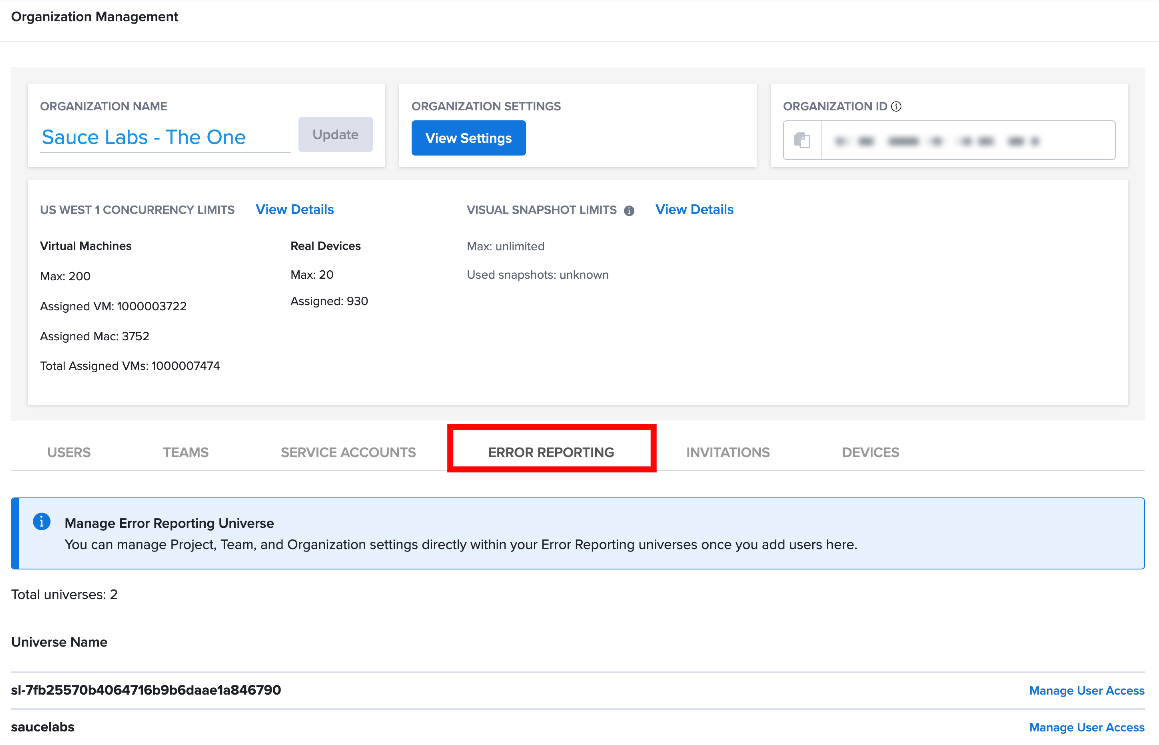View details for US West 1 concurrency limits
Screen dimensions: 1159x745
[x=295, y=209]
